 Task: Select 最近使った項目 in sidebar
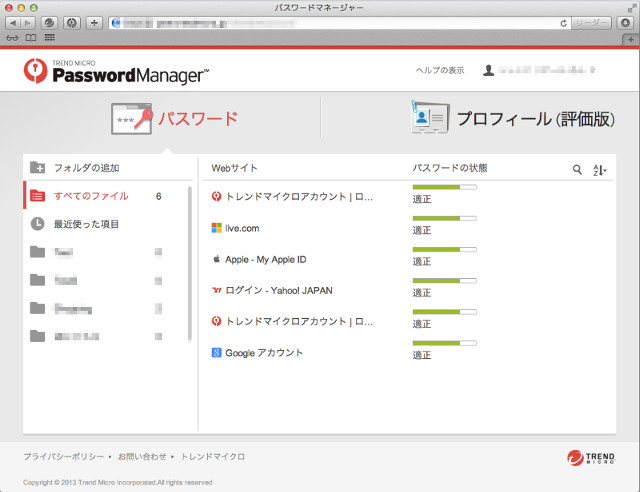point(108,224)
